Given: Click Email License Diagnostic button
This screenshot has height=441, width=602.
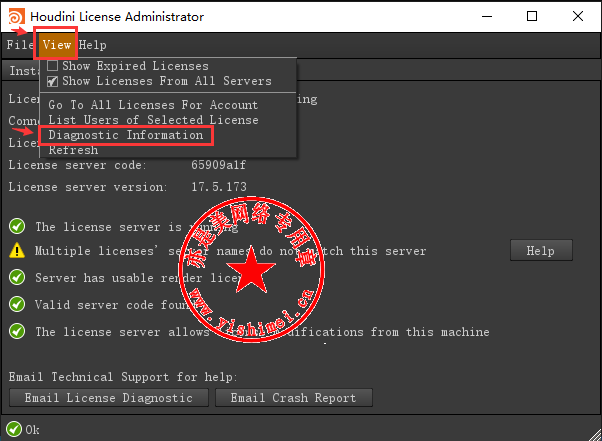Looking at the screenshot, I should point(109,398).
